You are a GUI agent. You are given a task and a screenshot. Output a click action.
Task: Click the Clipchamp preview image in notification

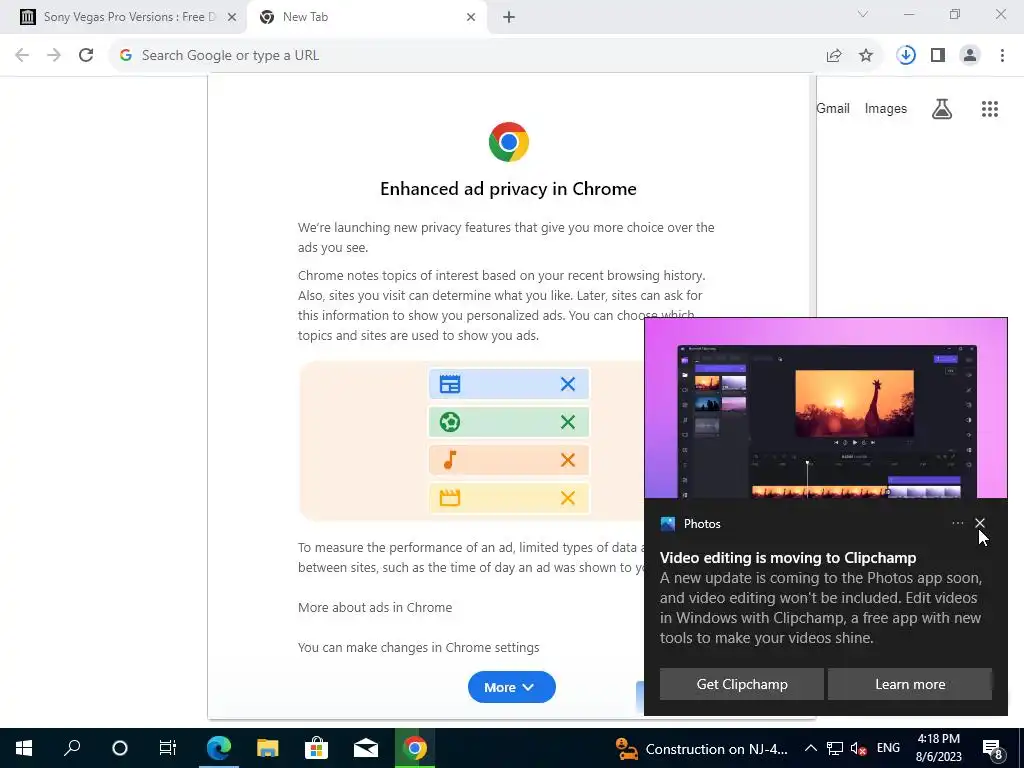826,408
